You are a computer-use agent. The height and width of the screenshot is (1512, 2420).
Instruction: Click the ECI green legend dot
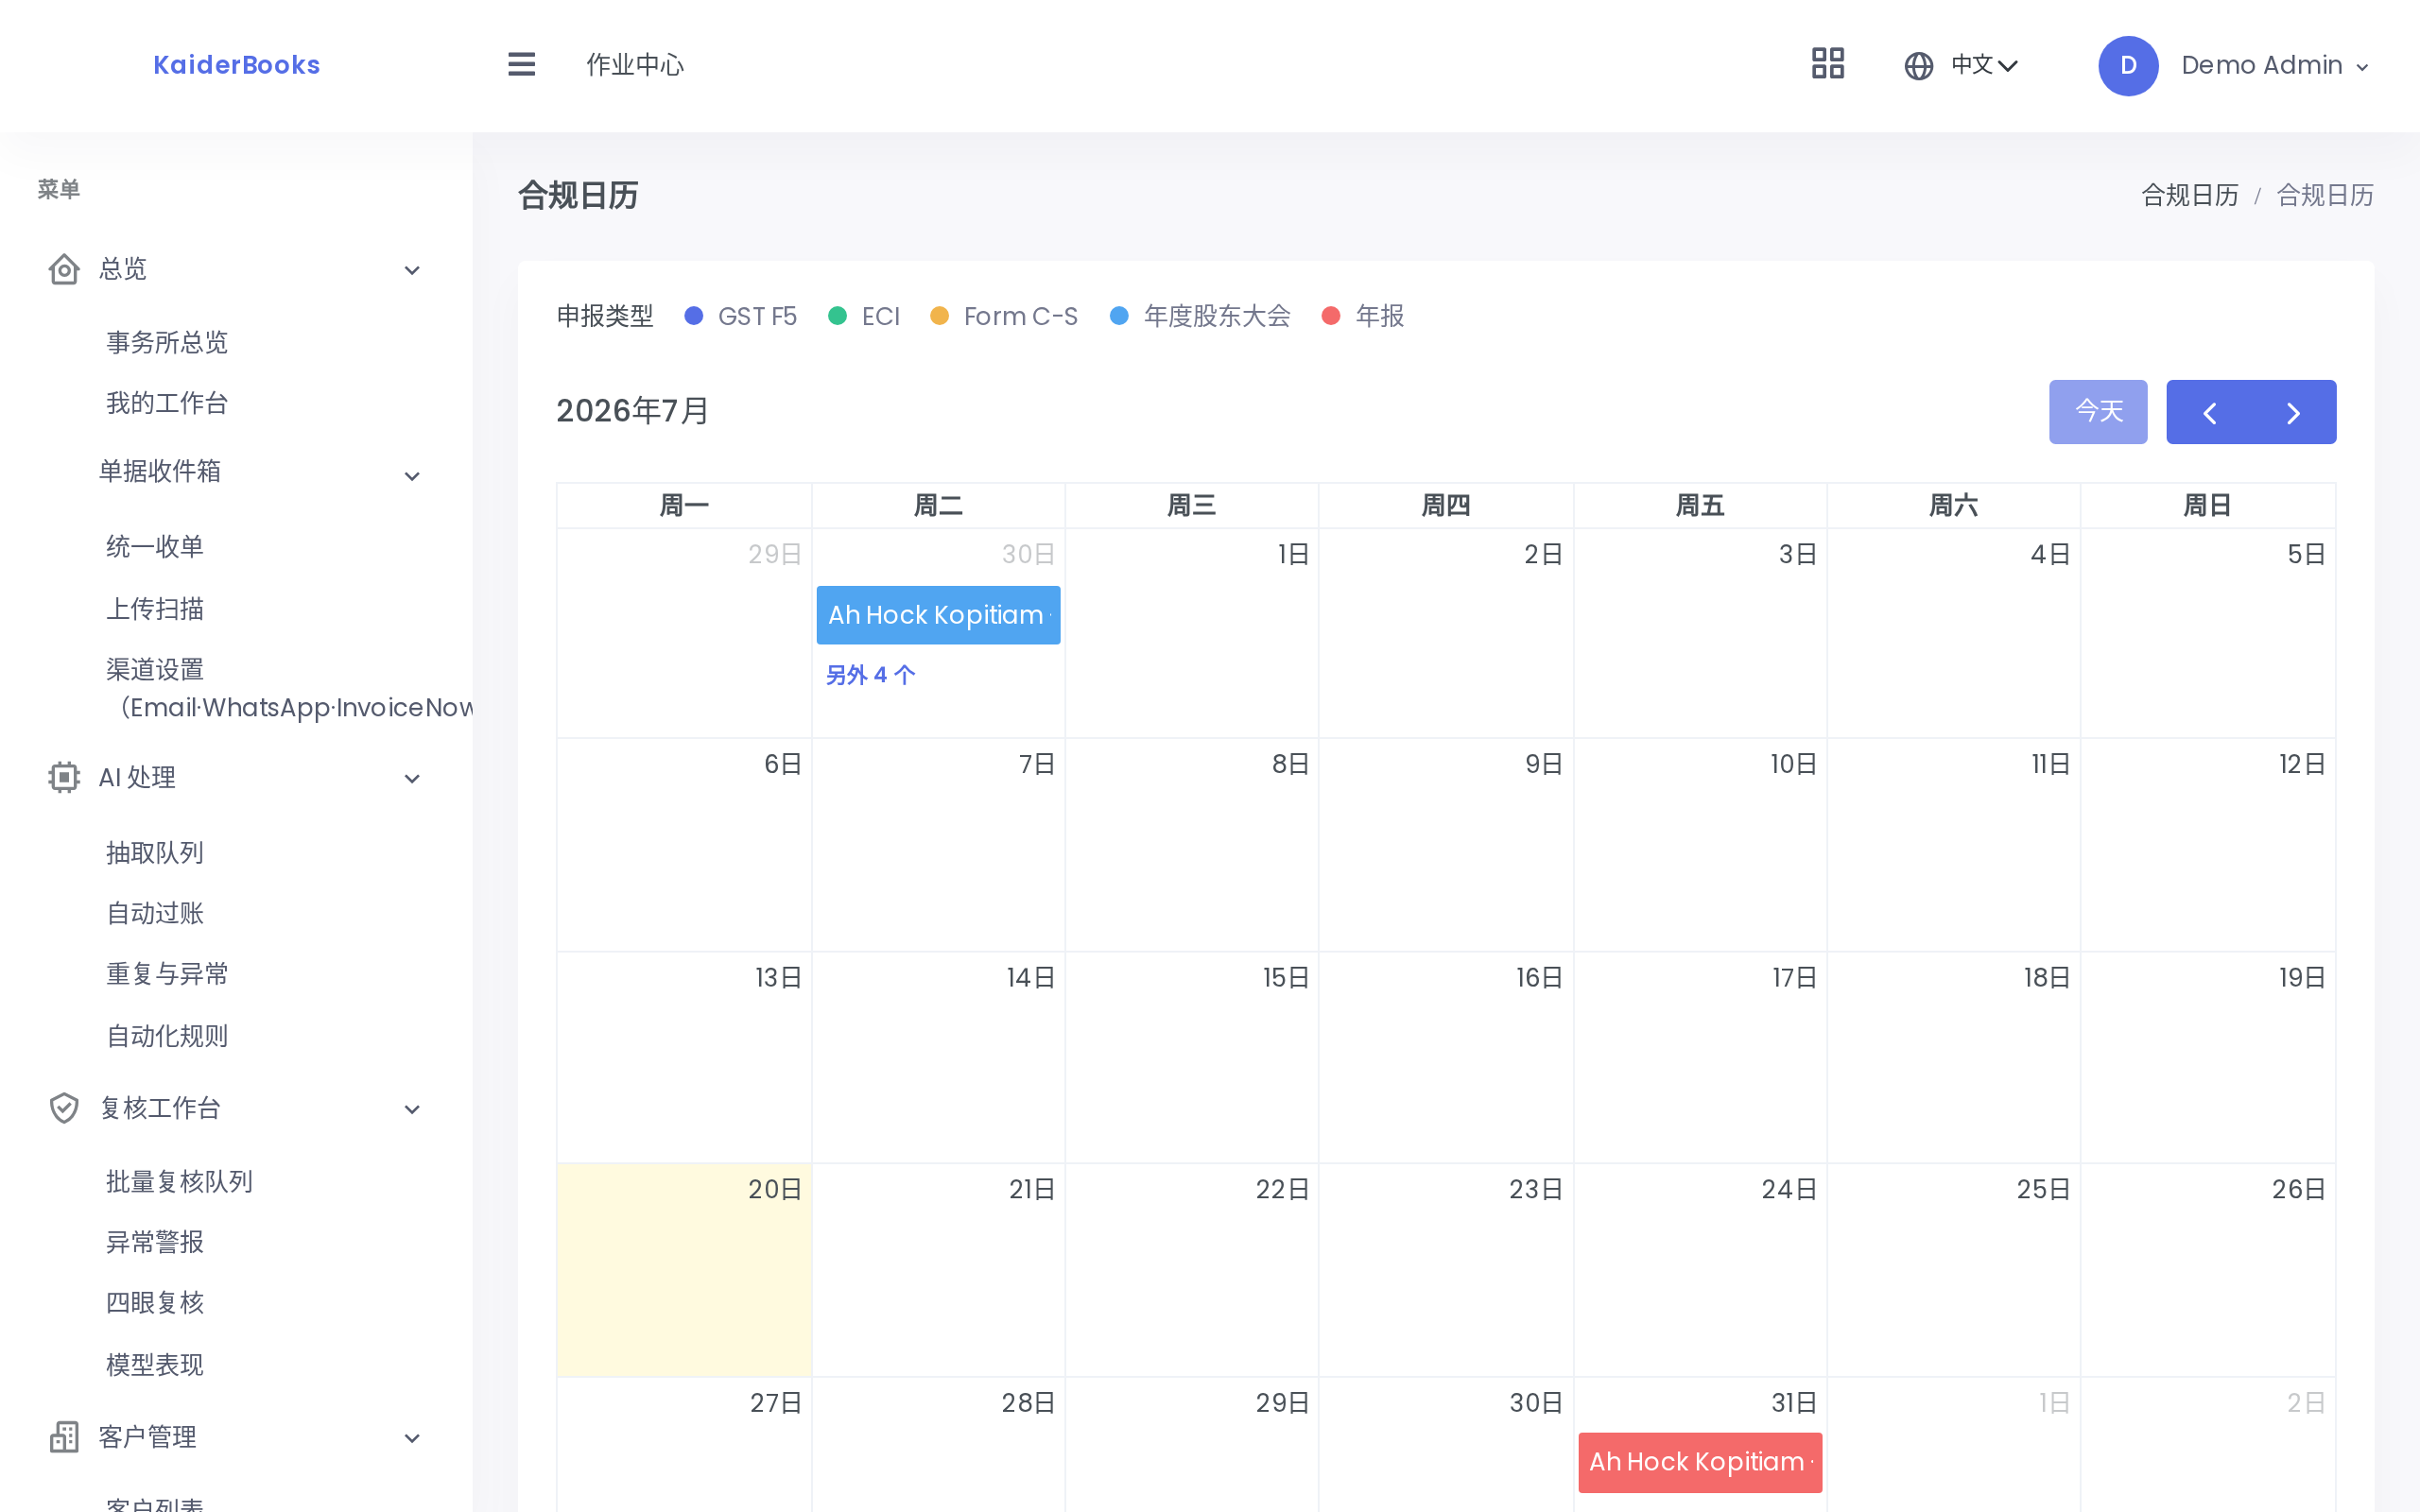[x=838, y=316]
